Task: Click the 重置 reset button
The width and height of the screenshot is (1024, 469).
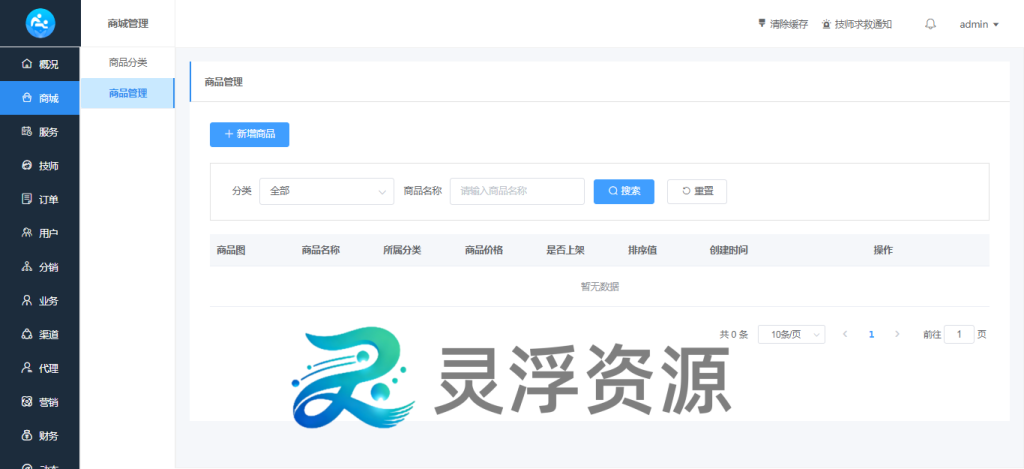Action: [697, 191]
